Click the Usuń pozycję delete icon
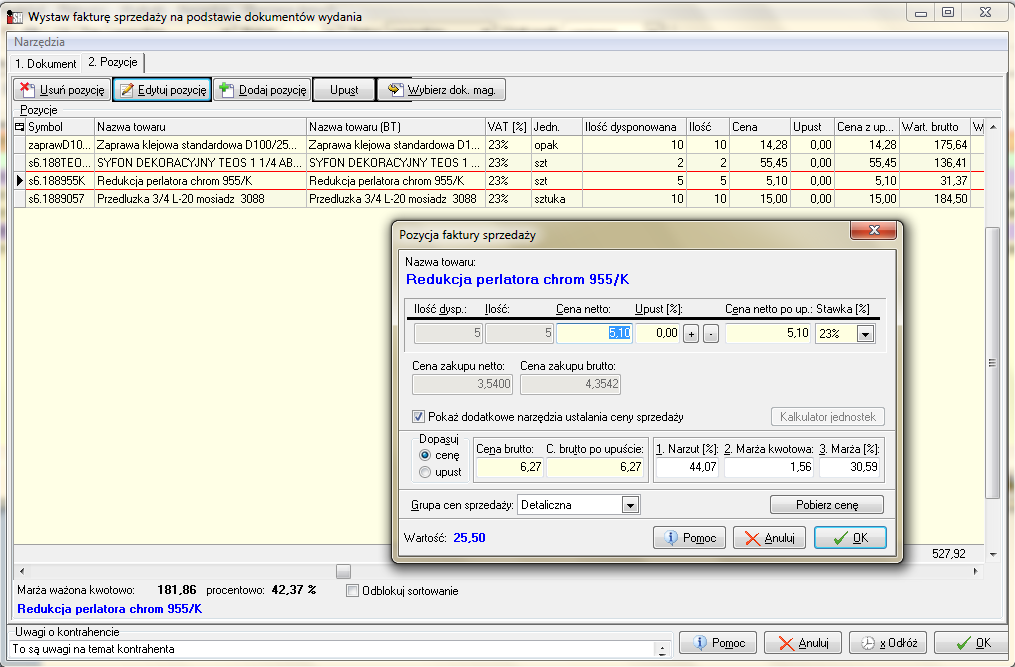The width and height of the screenshot is (1015, 667). tap(27, 89)
